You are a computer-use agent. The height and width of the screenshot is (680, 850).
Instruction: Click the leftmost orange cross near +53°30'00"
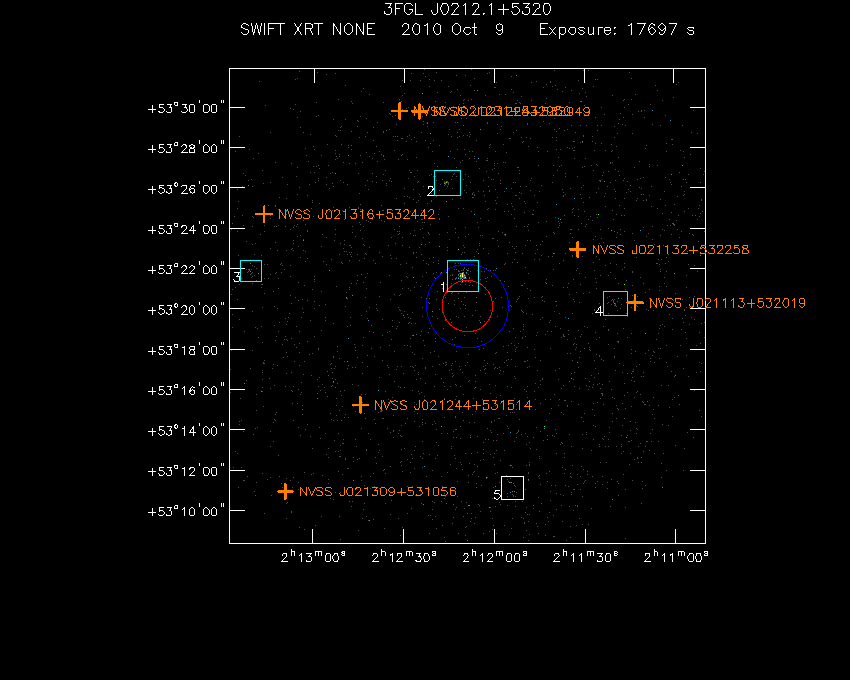pyautogui.click(x=400, y=111)
